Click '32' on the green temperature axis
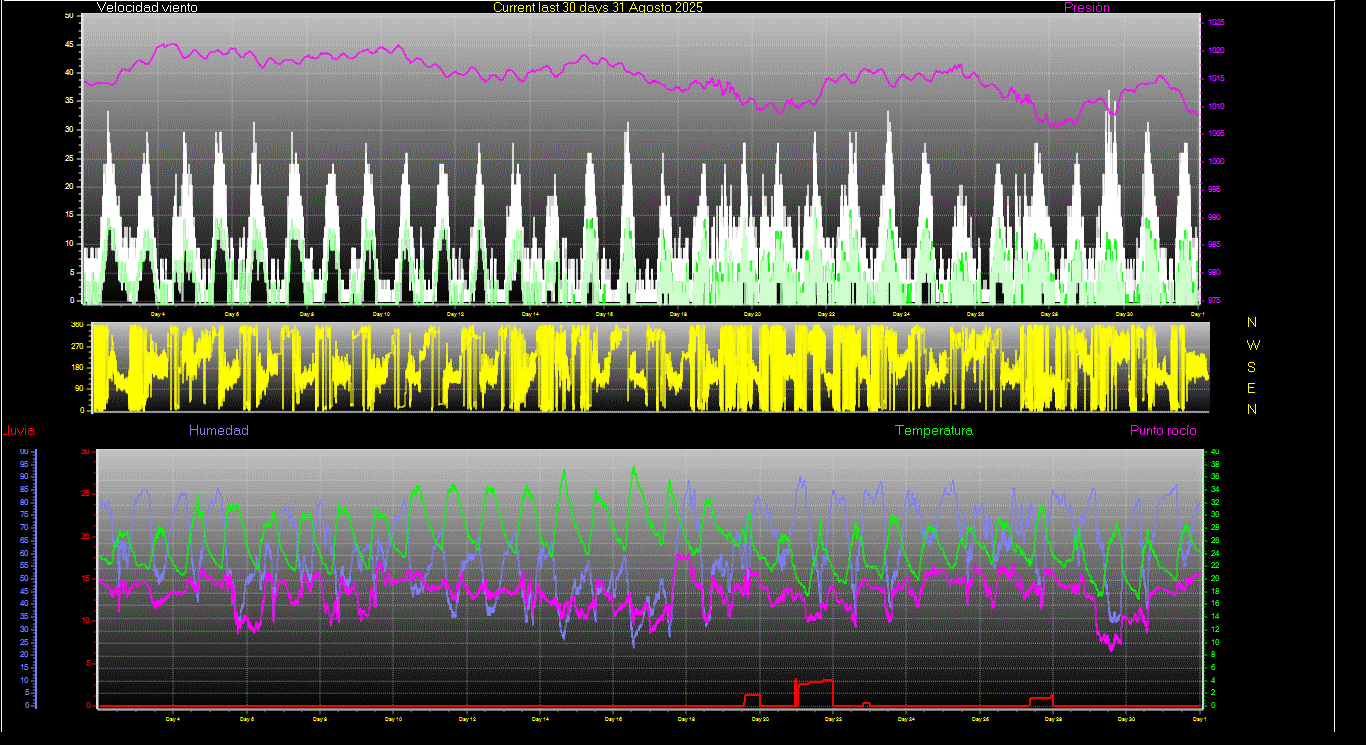The image size is (1366, 745). [x=1215, y=502]
